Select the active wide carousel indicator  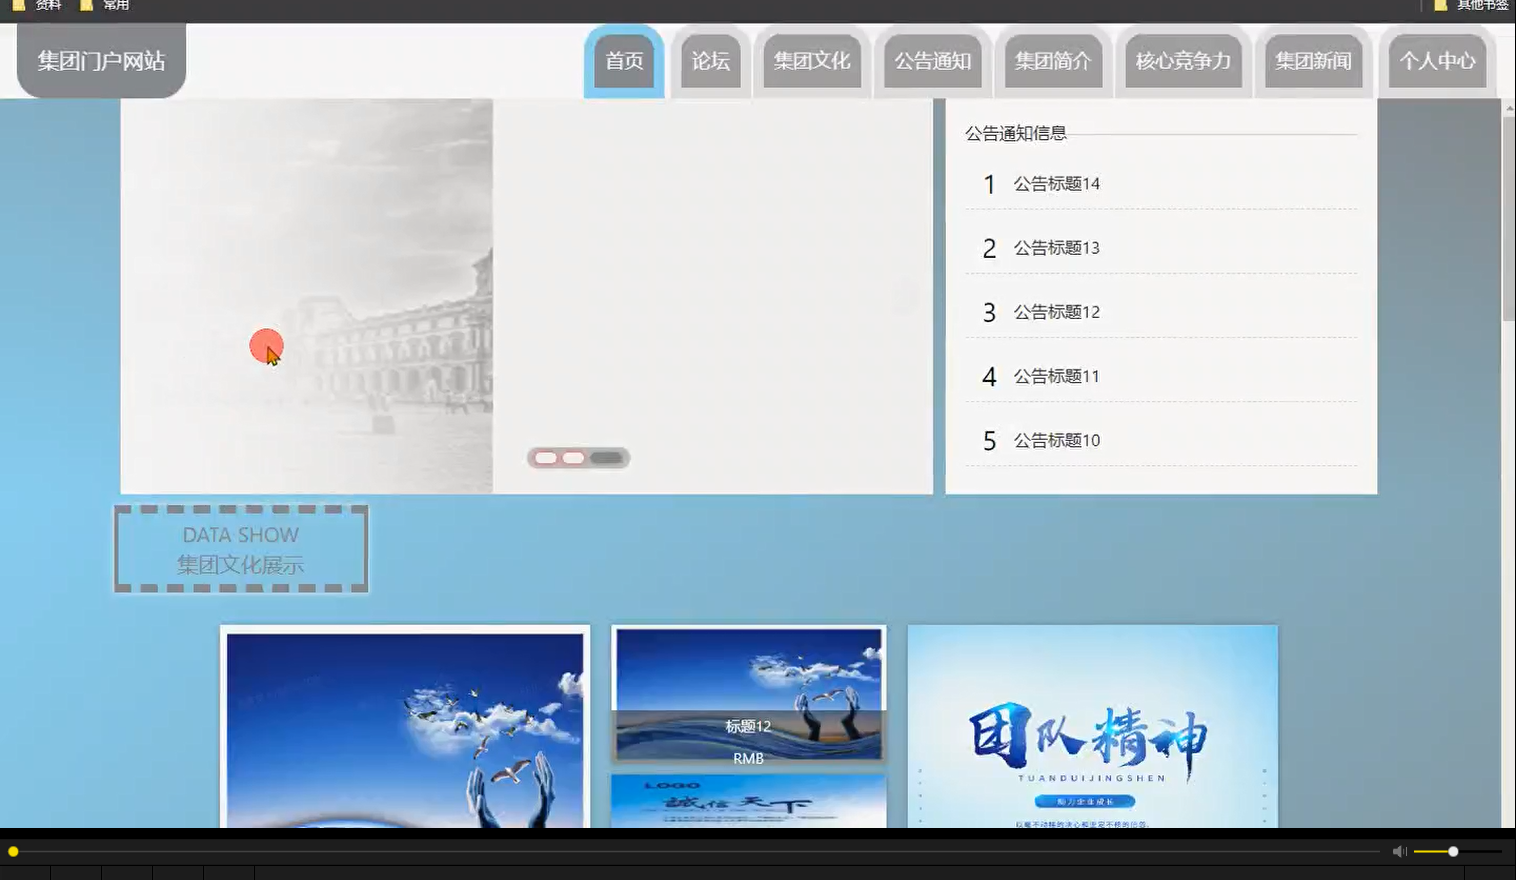605,457
